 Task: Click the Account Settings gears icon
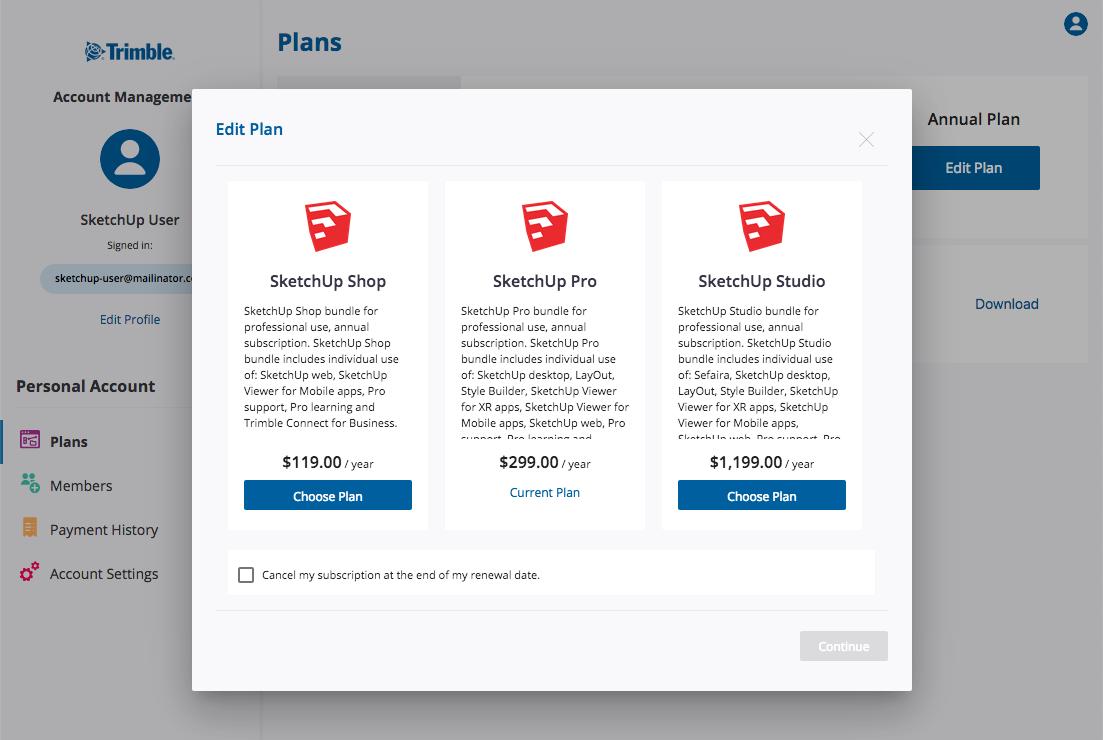(30, 571)
